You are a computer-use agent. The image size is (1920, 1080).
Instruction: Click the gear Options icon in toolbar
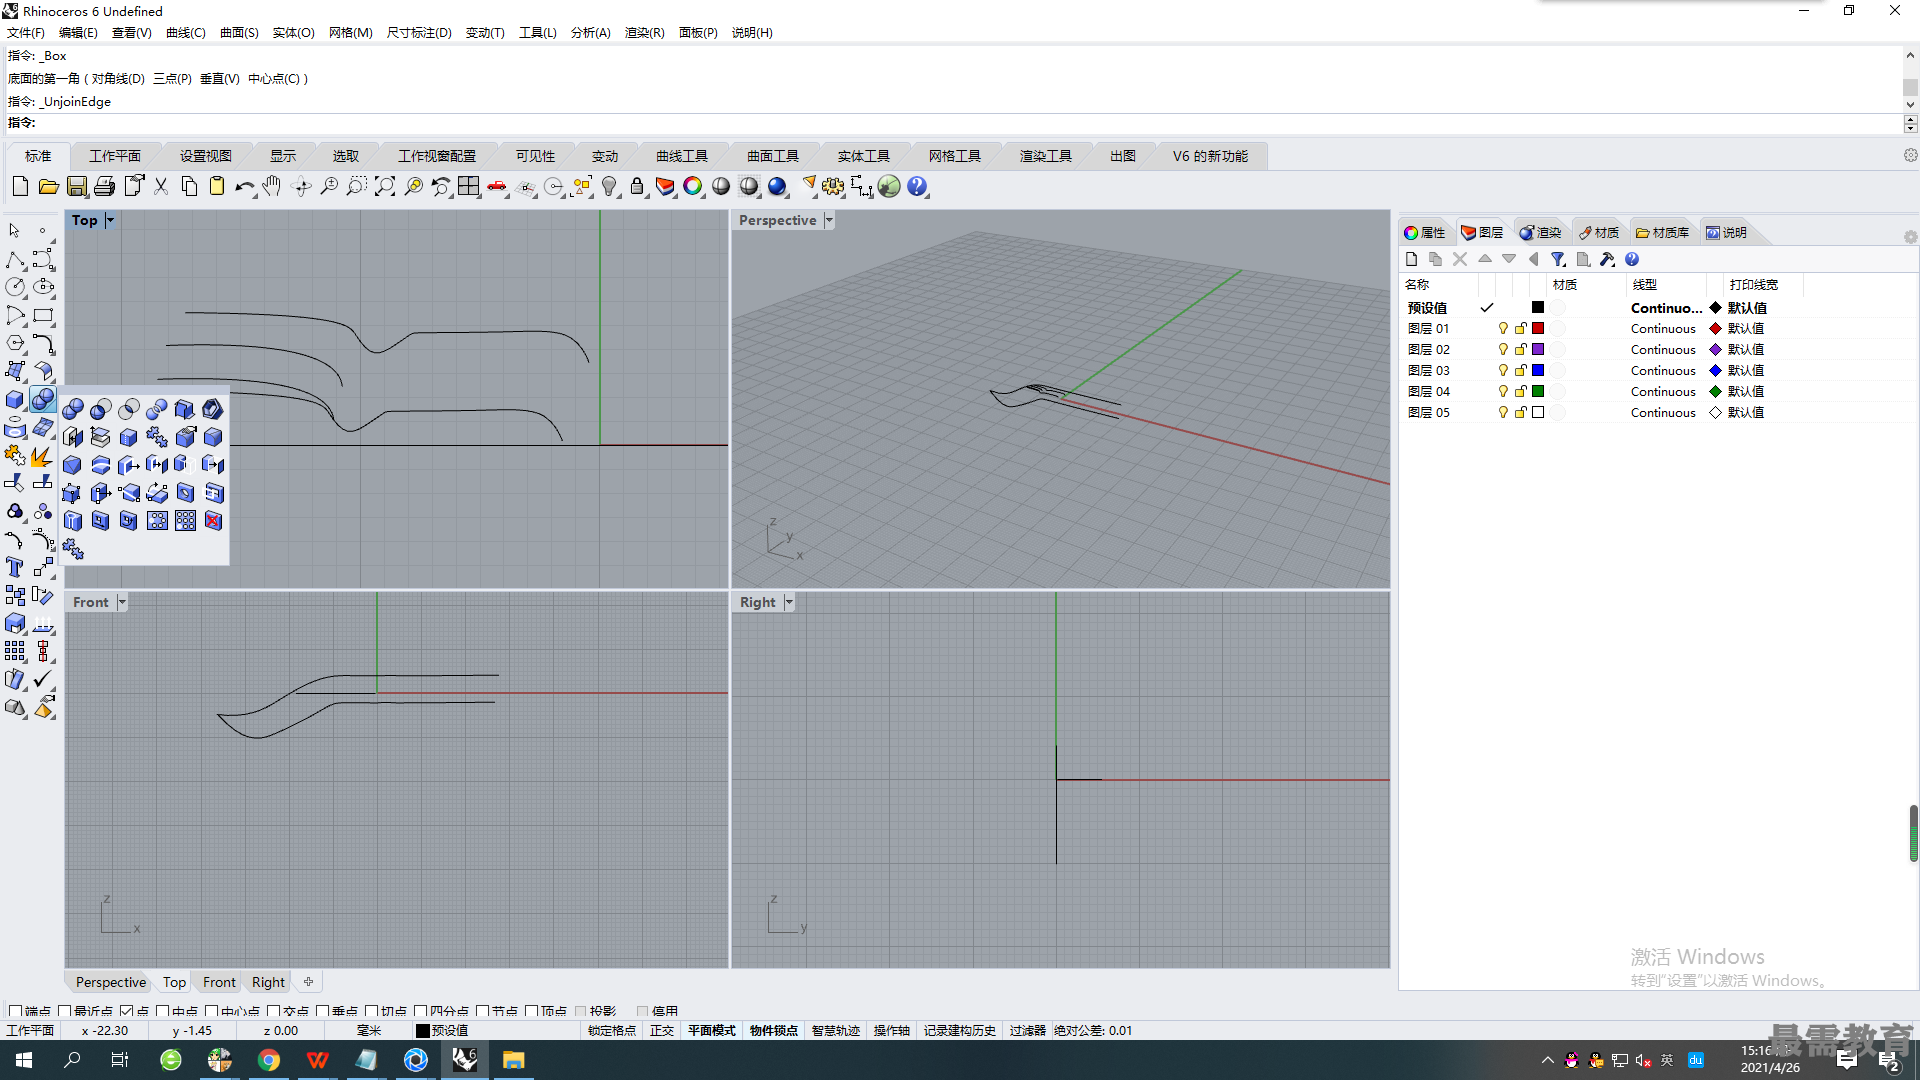point(833,187)
